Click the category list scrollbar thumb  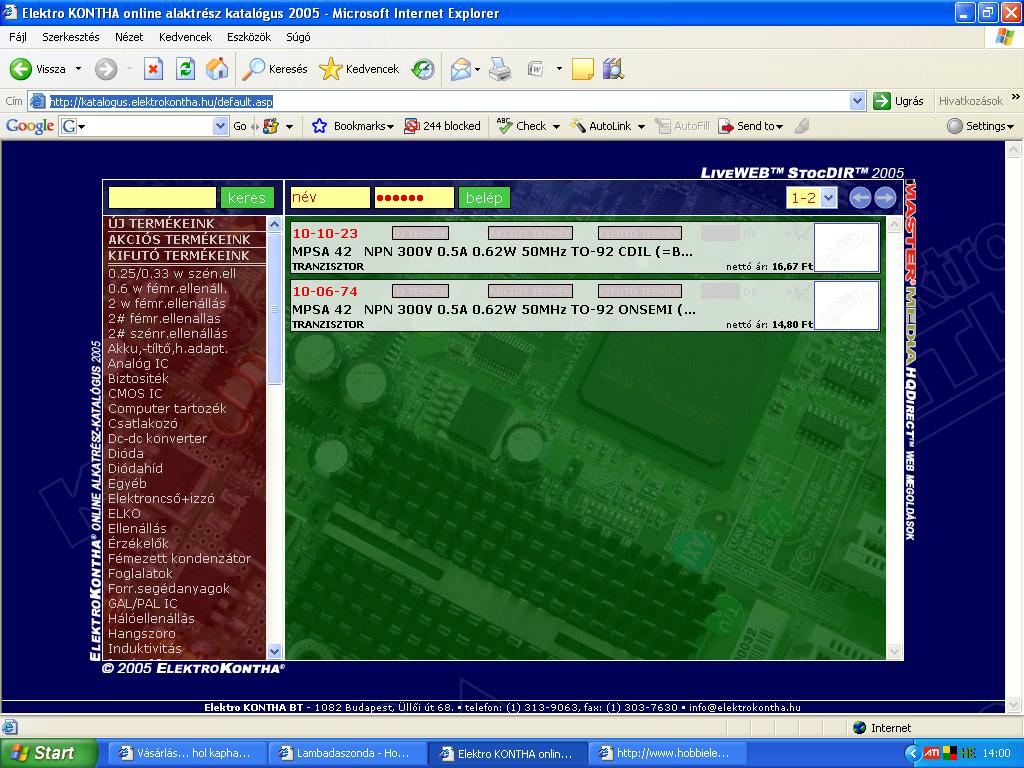[274, 309]
